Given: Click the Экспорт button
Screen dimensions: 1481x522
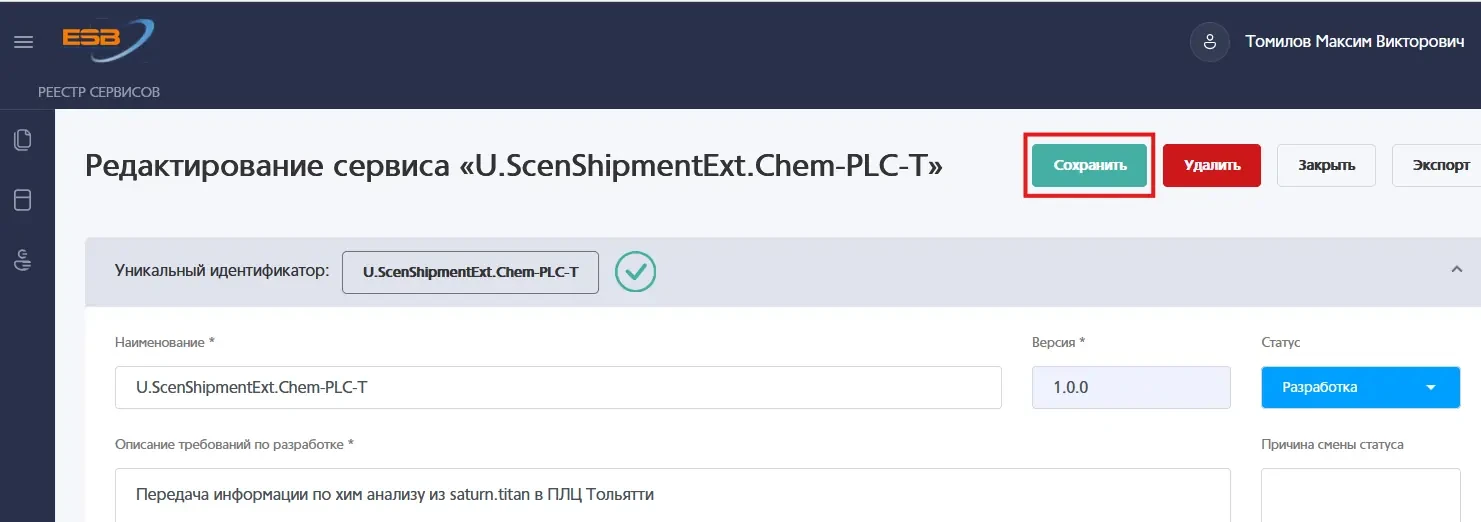Looking at the screenshot, I should point(1437,165).
